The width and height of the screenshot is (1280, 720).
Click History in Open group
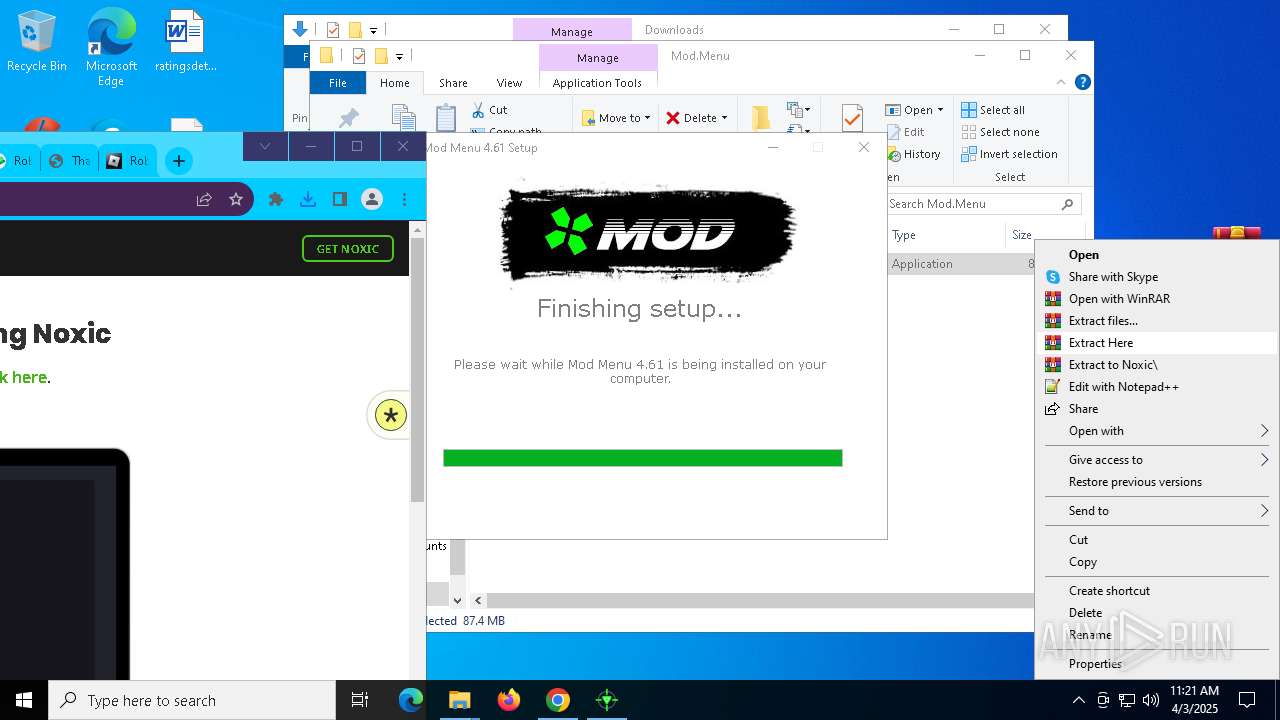pos(912,154)
